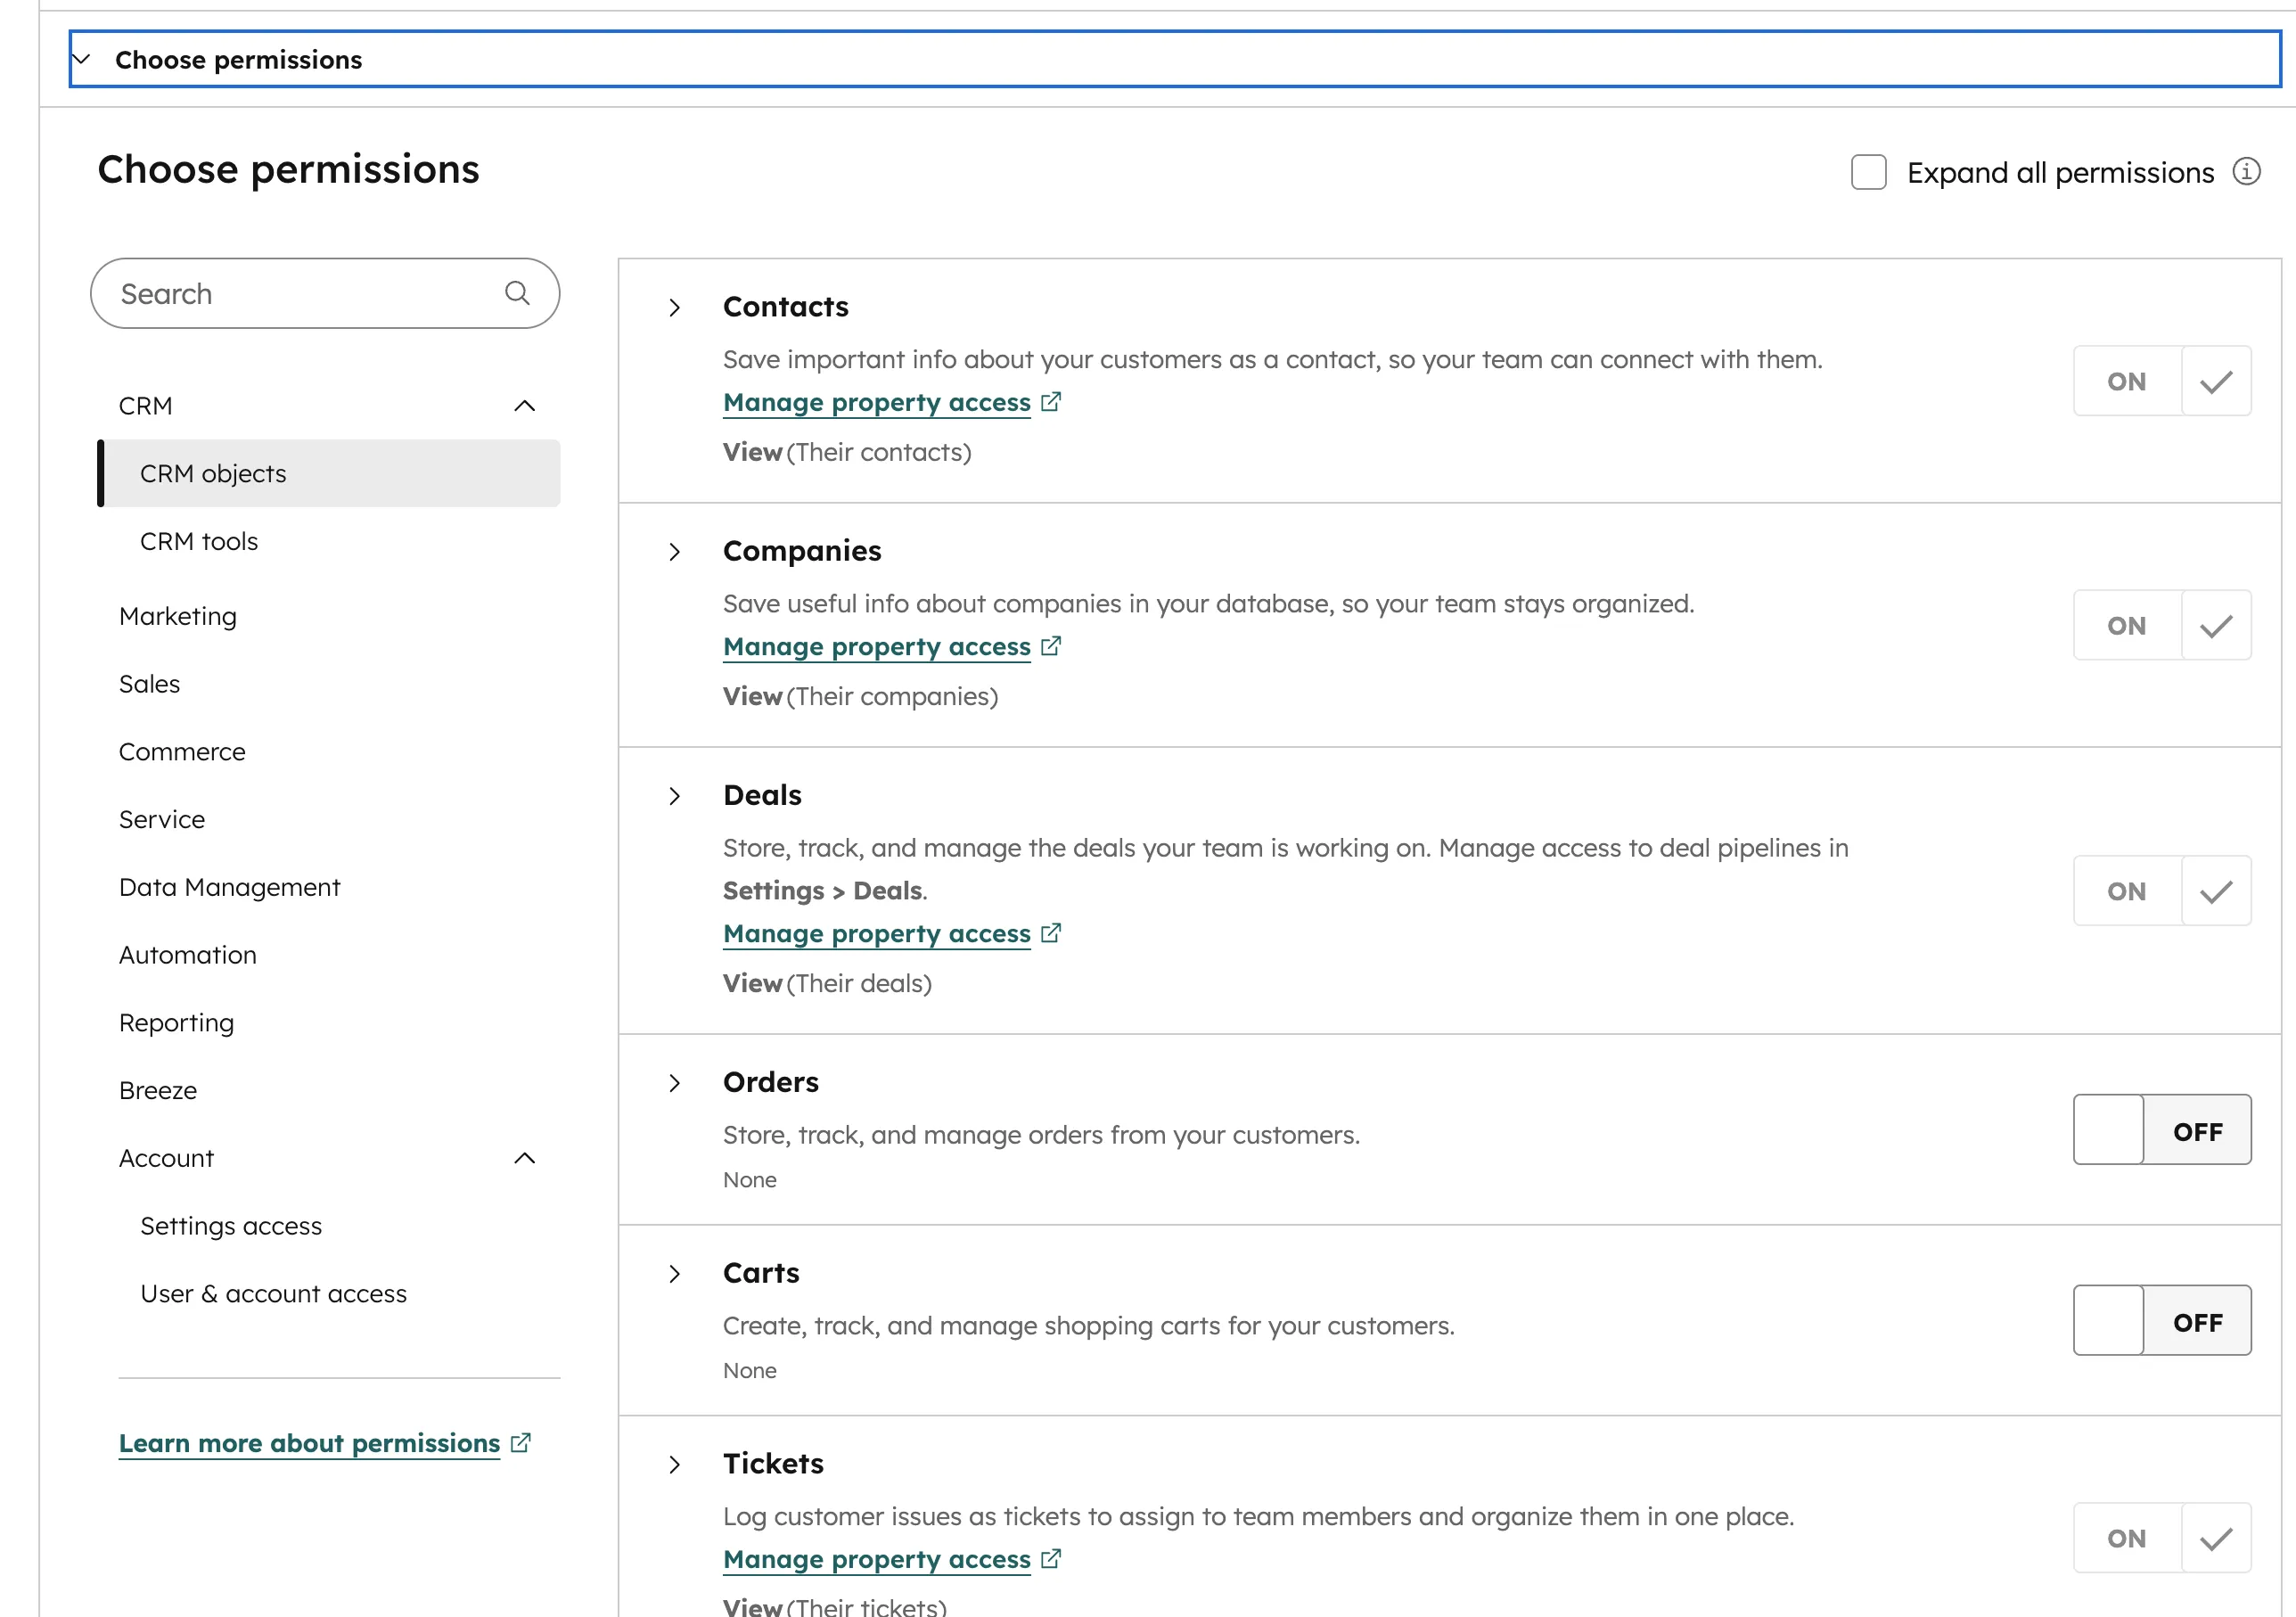Click external link icon on Companies Manage property access
Screen dimensions: 2296x1617
[1052, 645]
